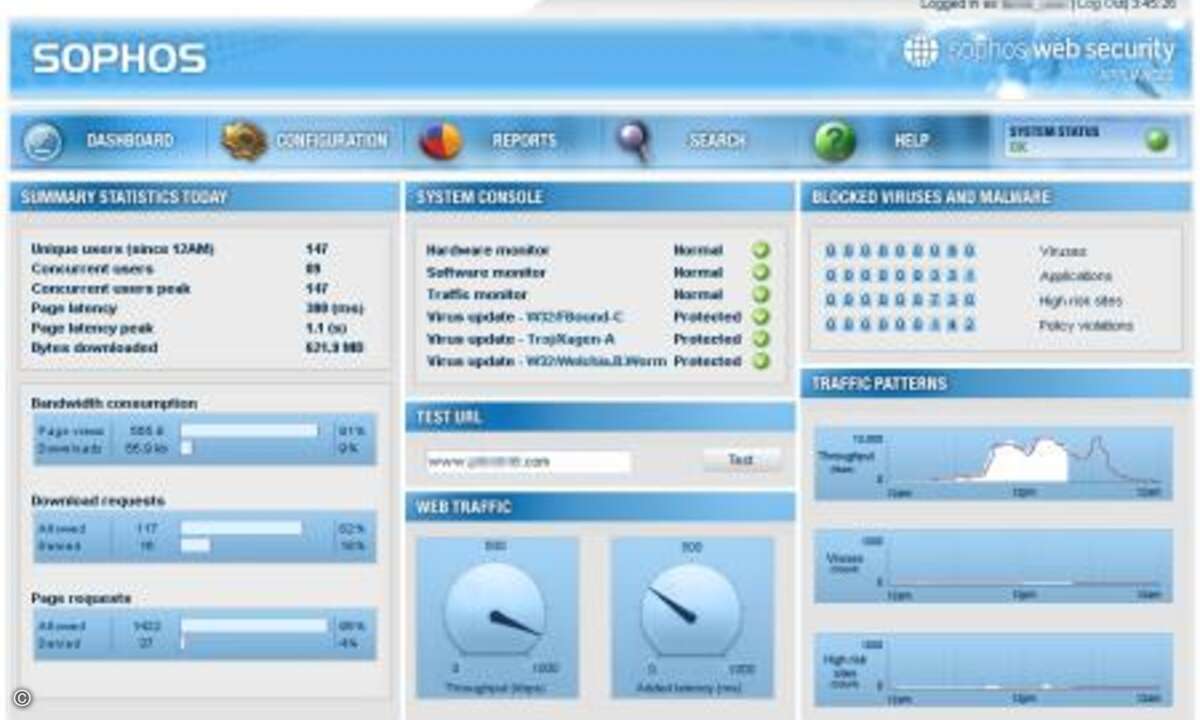The width and height of the screenshot is (1200, 720).
Task: Click the Log Out link
Action: point(1102,5)
